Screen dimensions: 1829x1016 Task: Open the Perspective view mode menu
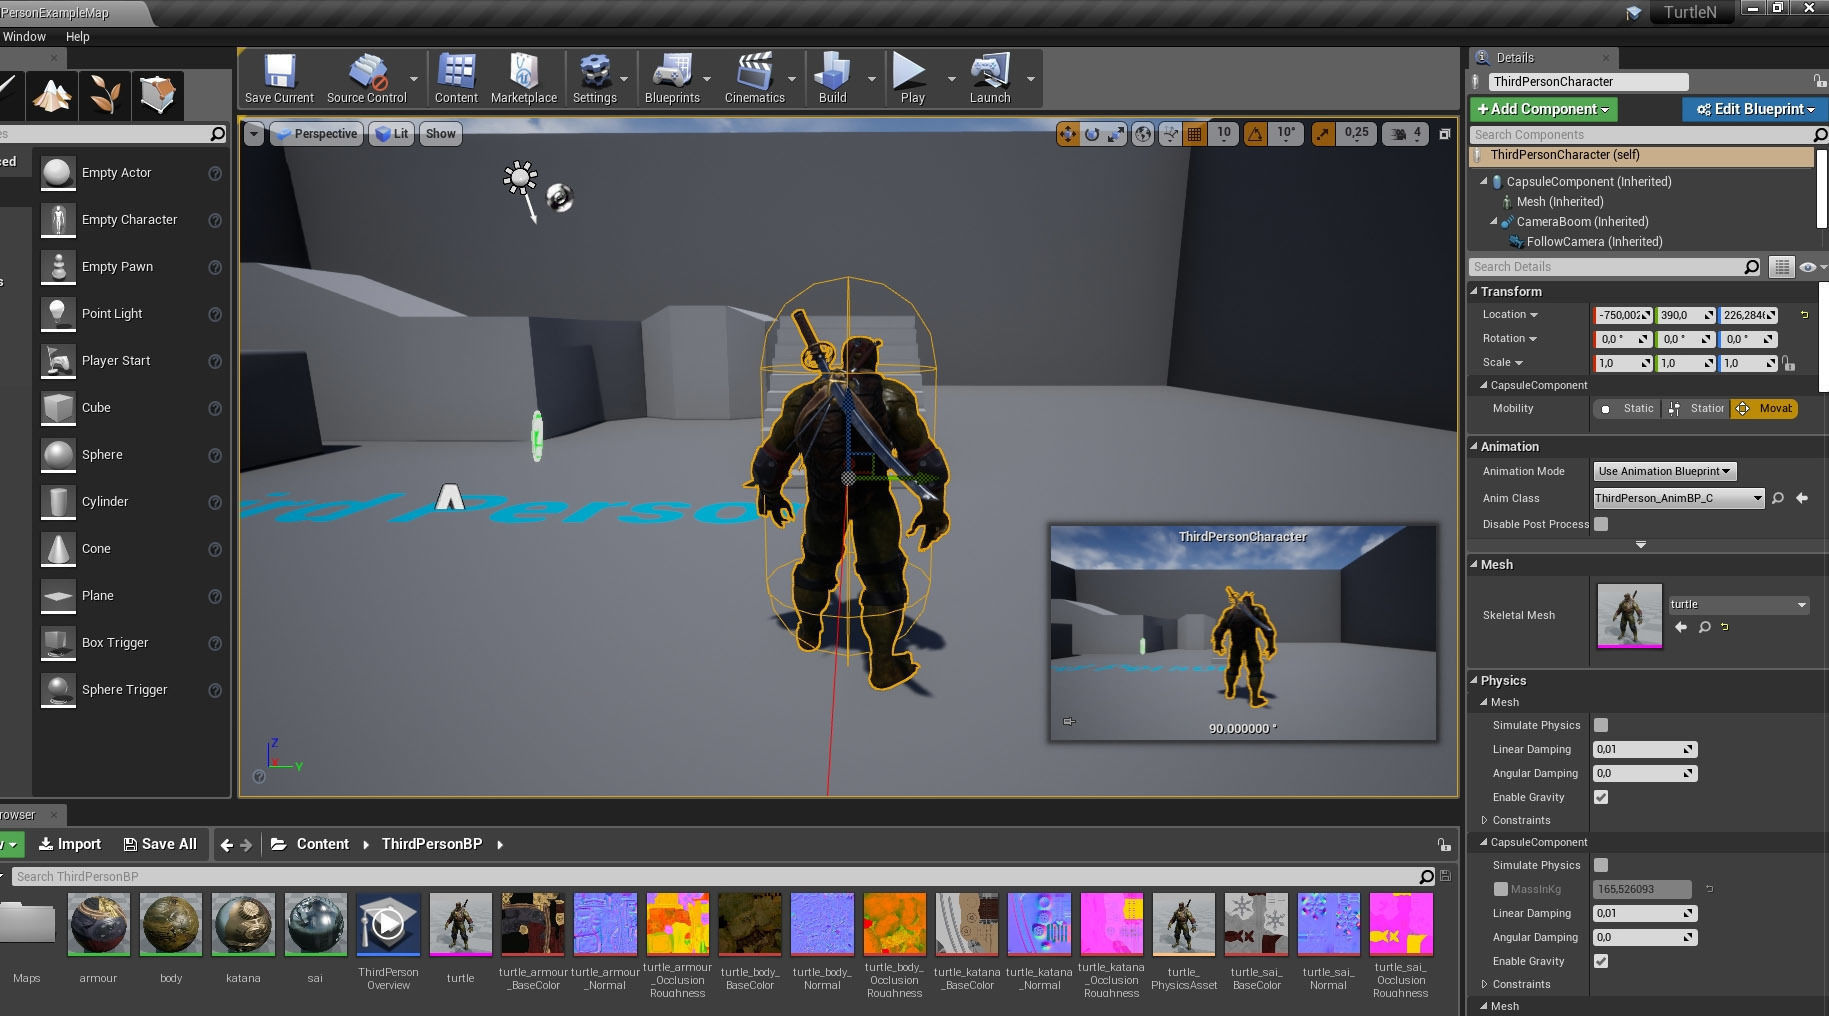315,134
